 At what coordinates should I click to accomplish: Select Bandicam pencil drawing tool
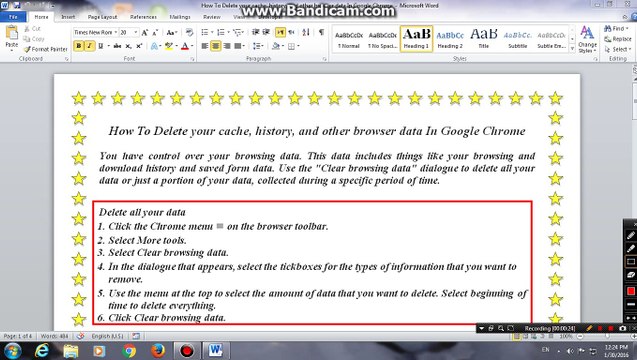coord(630,235)
